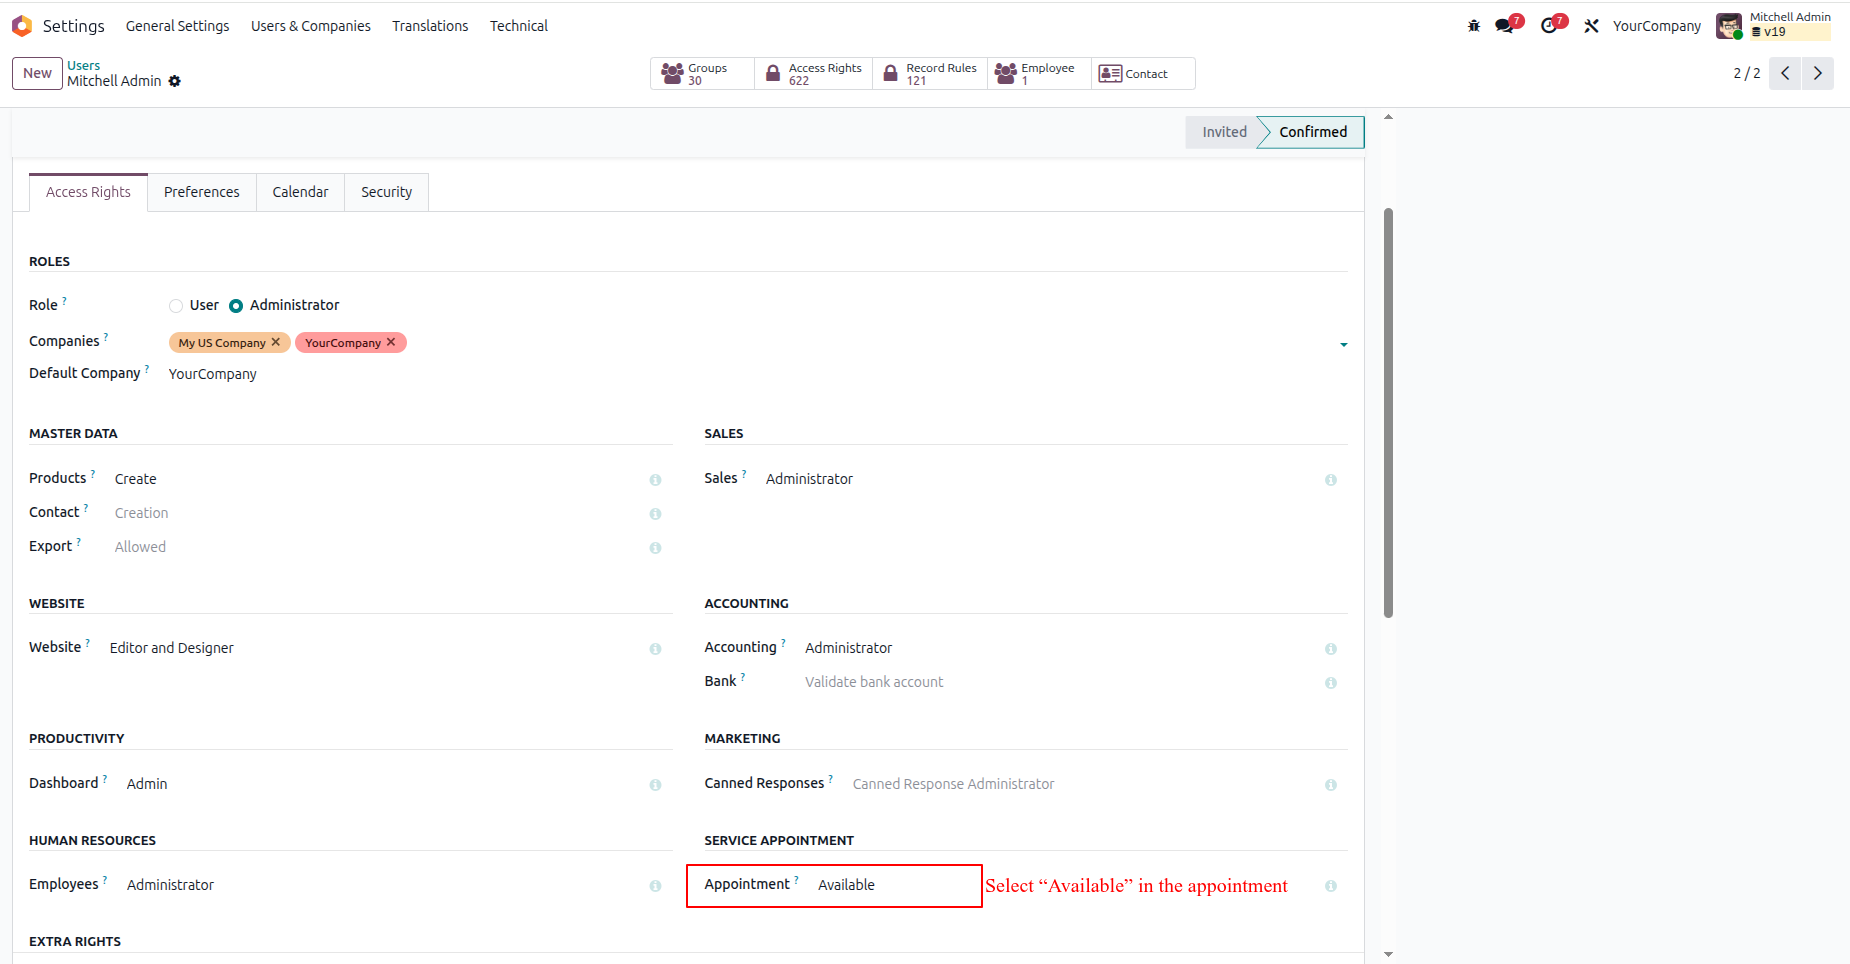Switch to the Access Rights tab

point(88,192)
